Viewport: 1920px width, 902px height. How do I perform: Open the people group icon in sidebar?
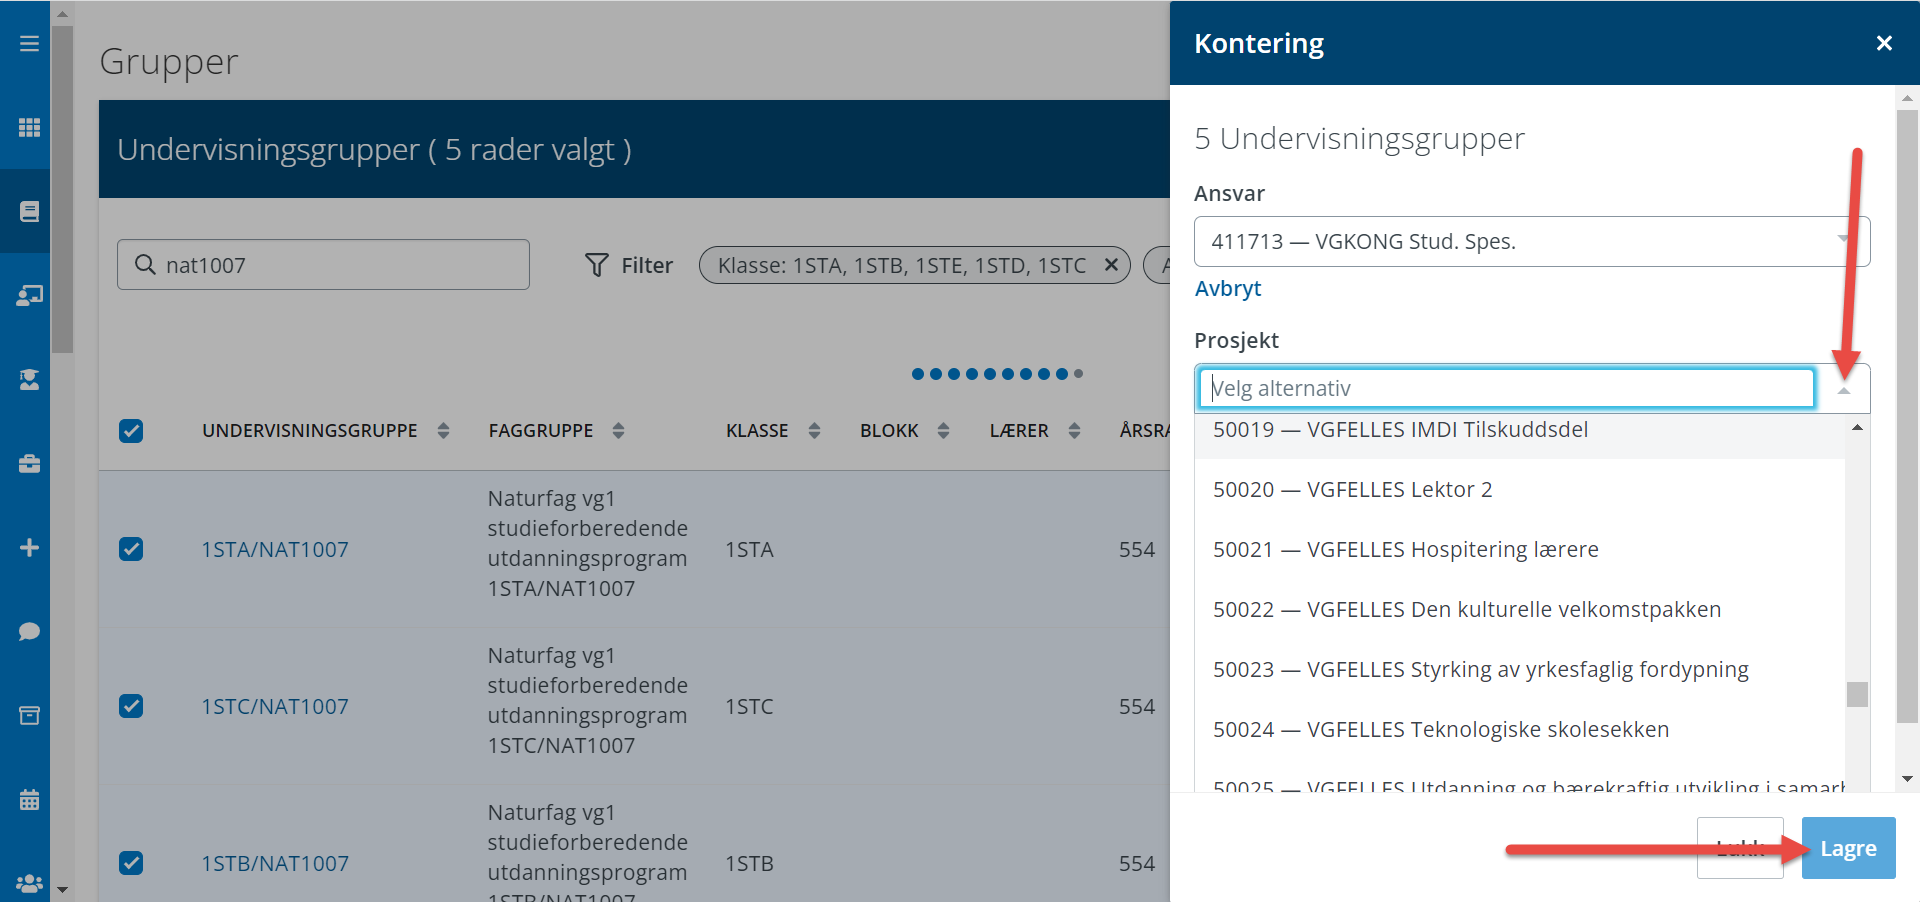29,883
